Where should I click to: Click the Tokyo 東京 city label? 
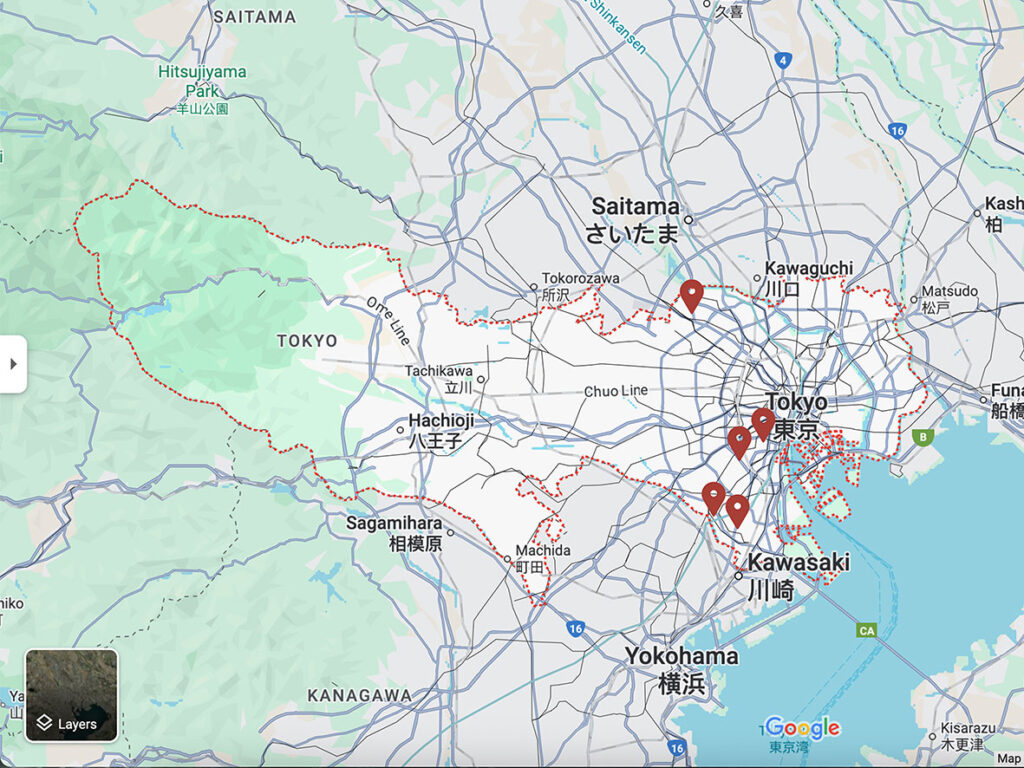[x=796, y=415]
